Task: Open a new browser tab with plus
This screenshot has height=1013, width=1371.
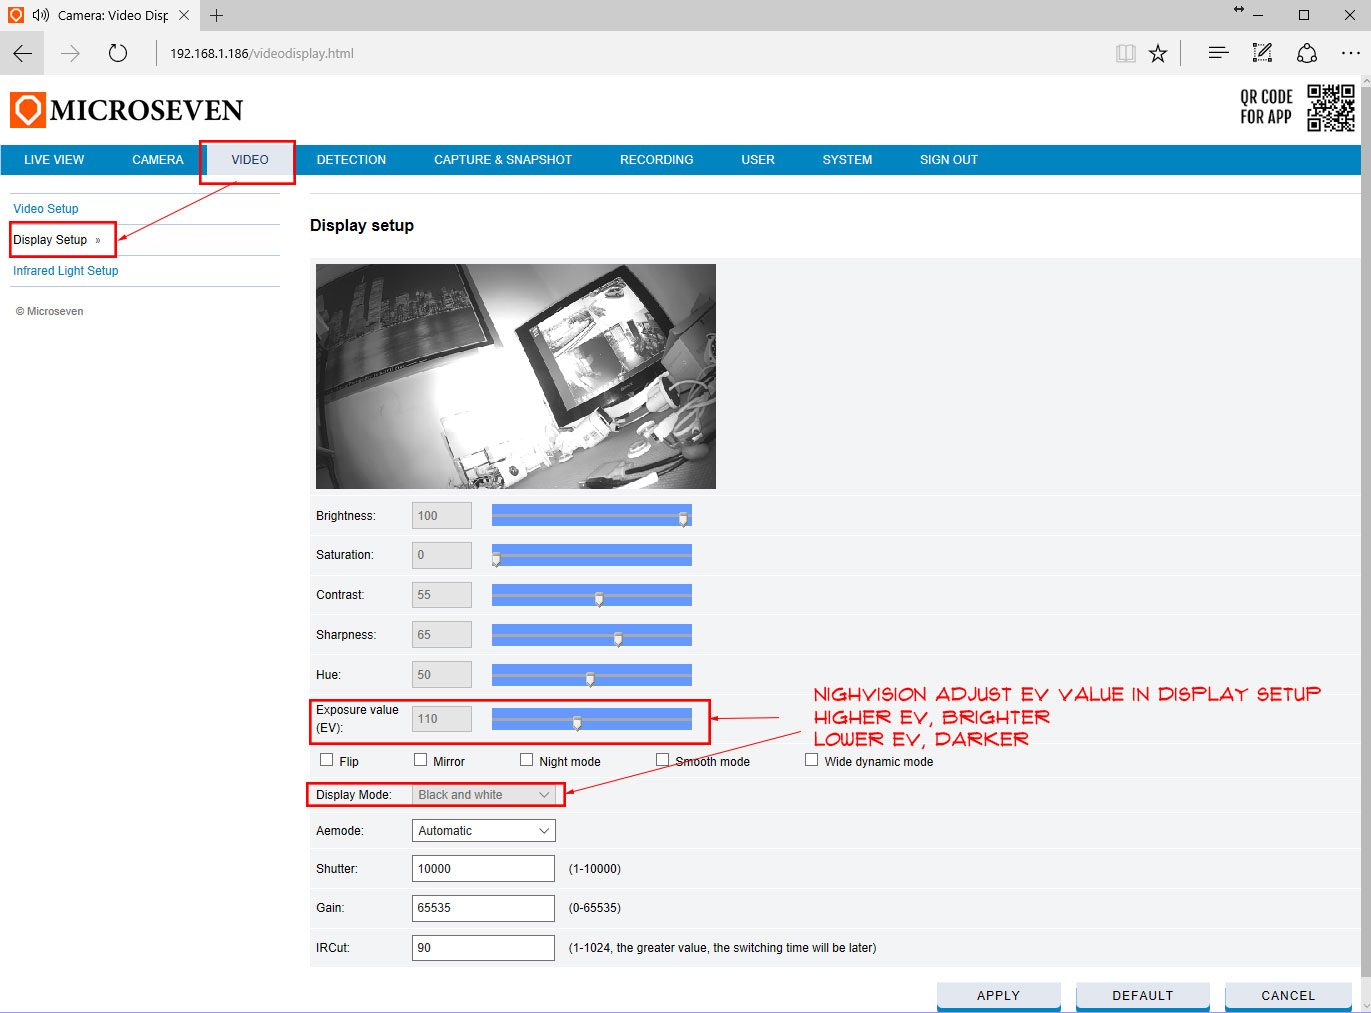Action: pos(216,15)
